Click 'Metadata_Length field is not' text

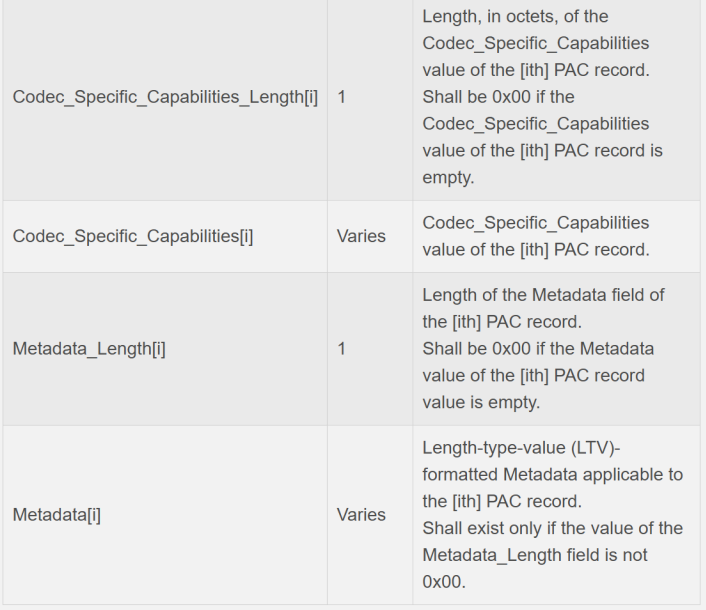pos(535,555)
